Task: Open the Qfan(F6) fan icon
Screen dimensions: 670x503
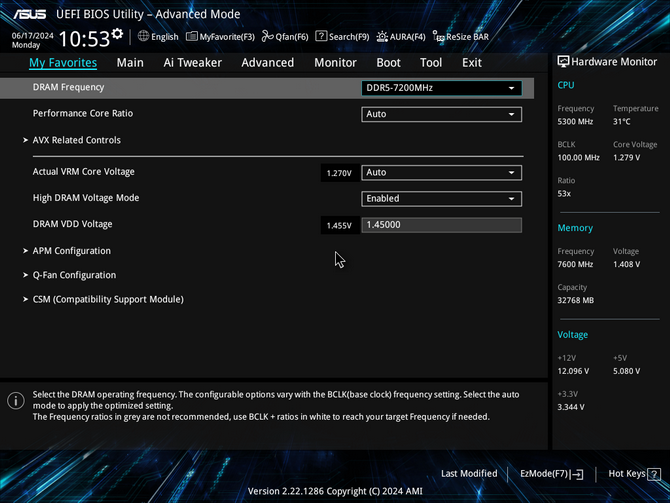Action: point(267,36)
